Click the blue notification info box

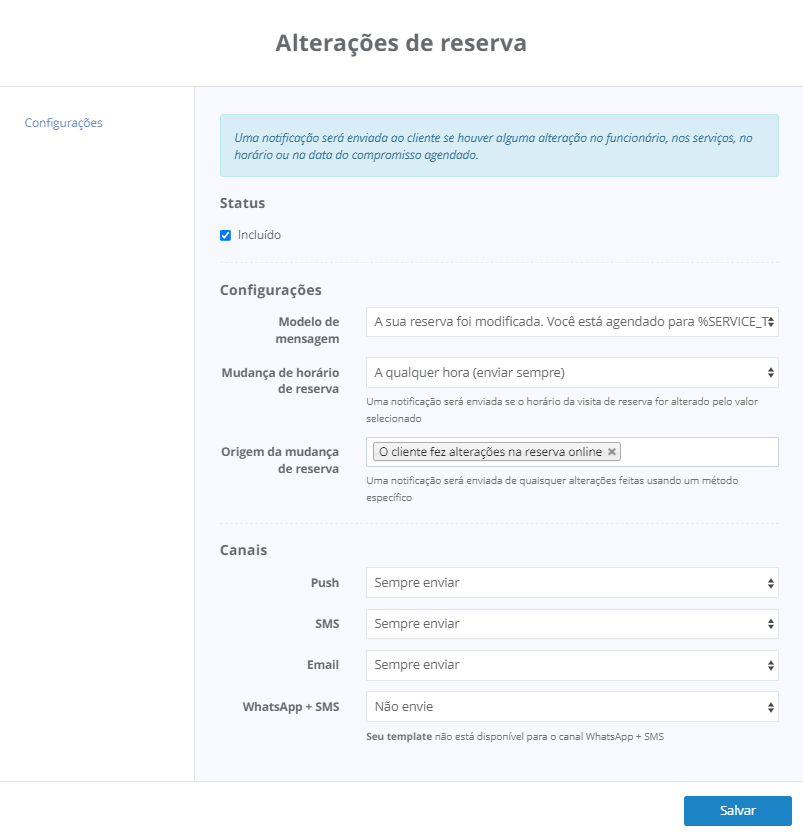pyautogui.click(x=499, y=145)
